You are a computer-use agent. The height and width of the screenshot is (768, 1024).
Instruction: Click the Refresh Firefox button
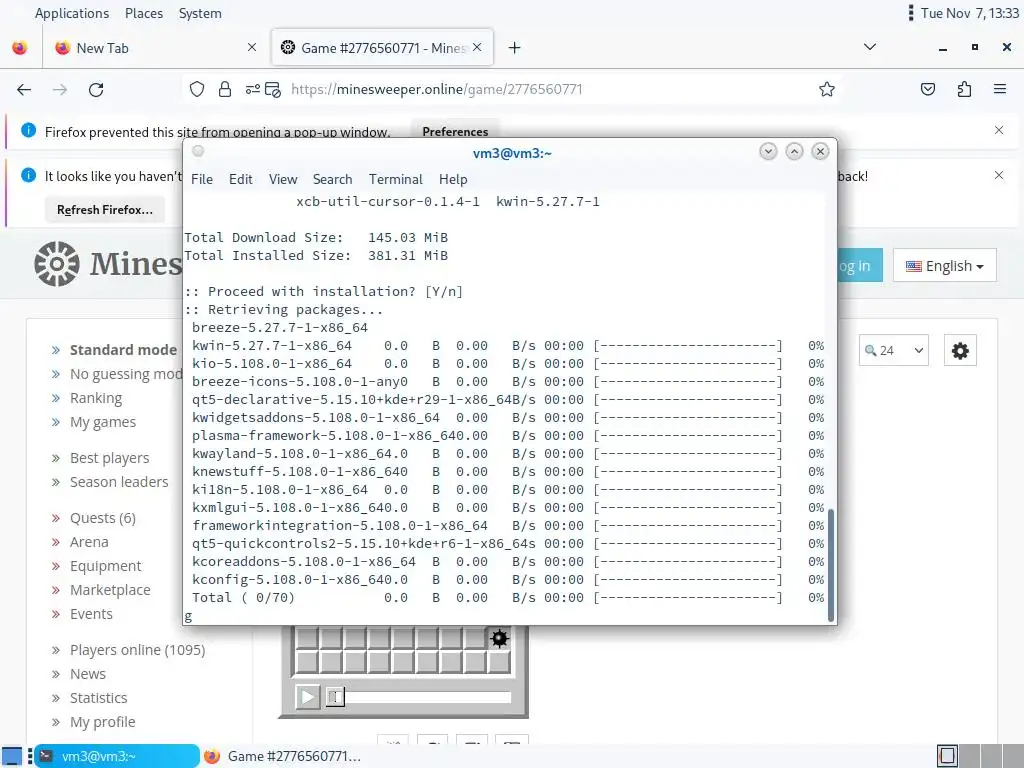point(104,210)
